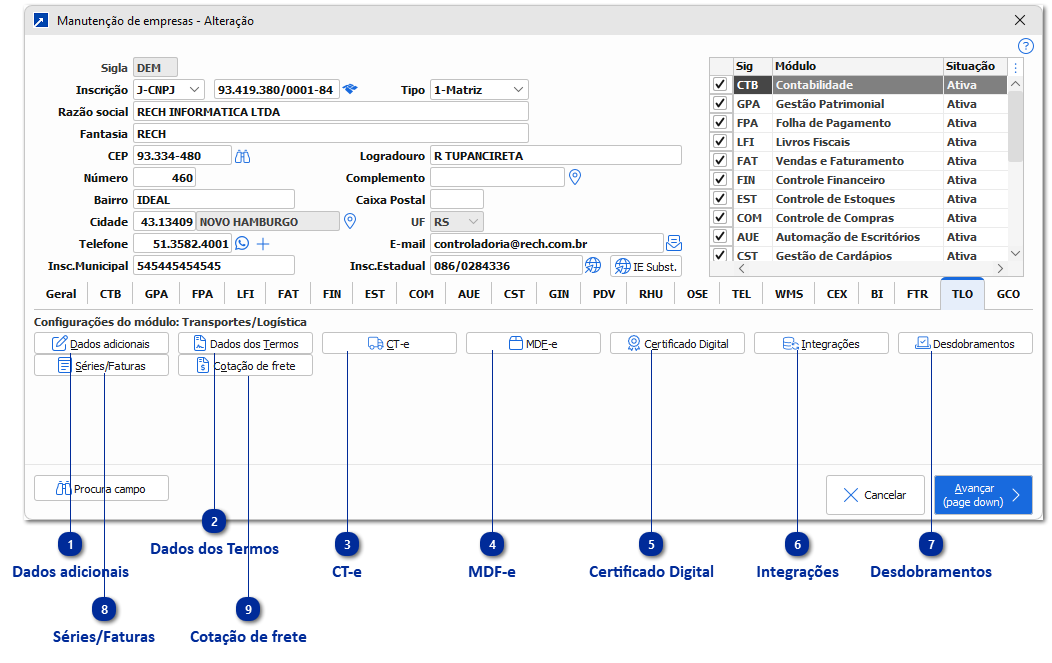Image resolution: width=1052 pixels, height=663 pixels.
Task: Click the Bairro input field
Action: click(x=214, y=199)
